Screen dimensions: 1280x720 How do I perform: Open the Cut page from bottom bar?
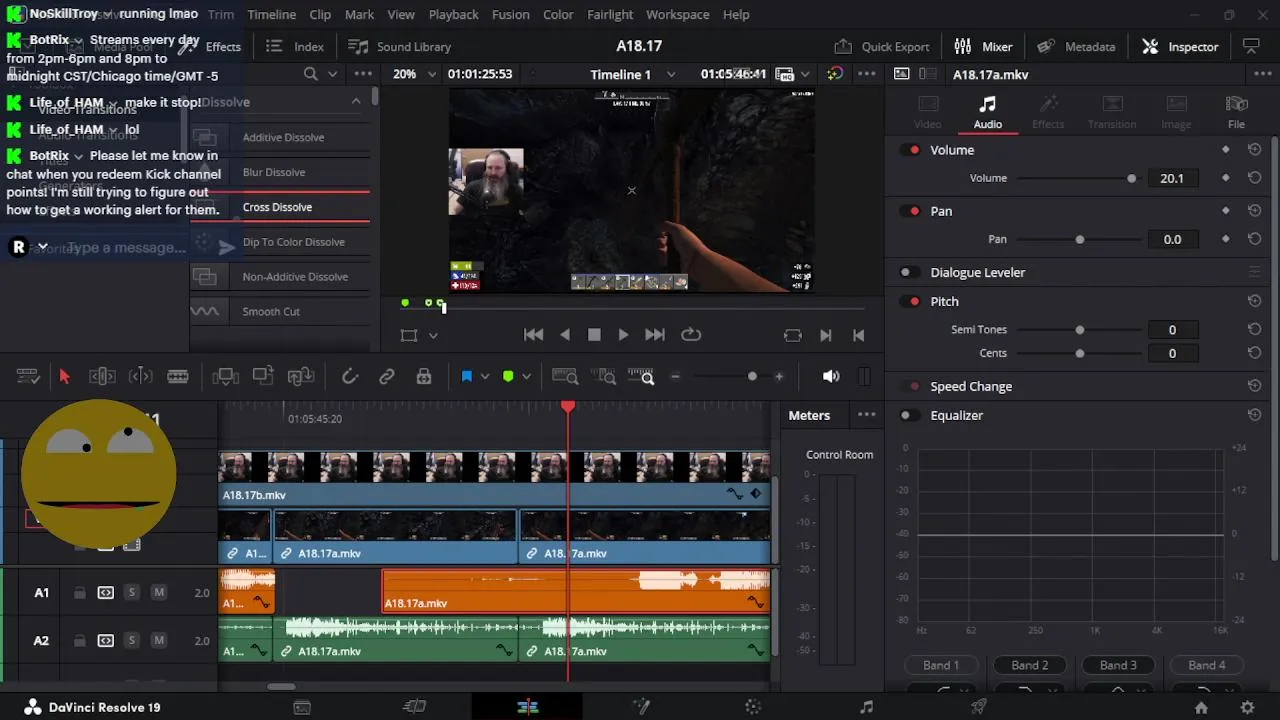(x=414, y=707)
